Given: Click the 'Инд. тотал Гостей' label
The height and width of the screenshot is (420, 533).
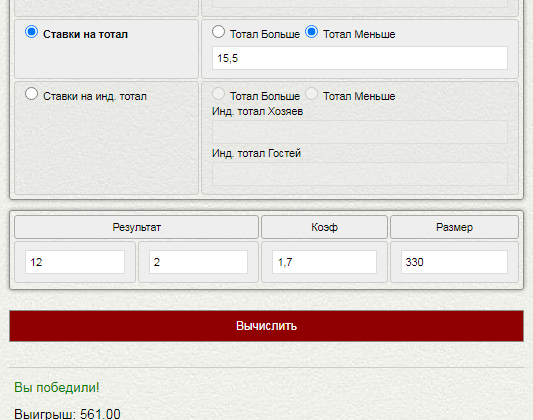Looking at the screenshot, I should (256, 153).
